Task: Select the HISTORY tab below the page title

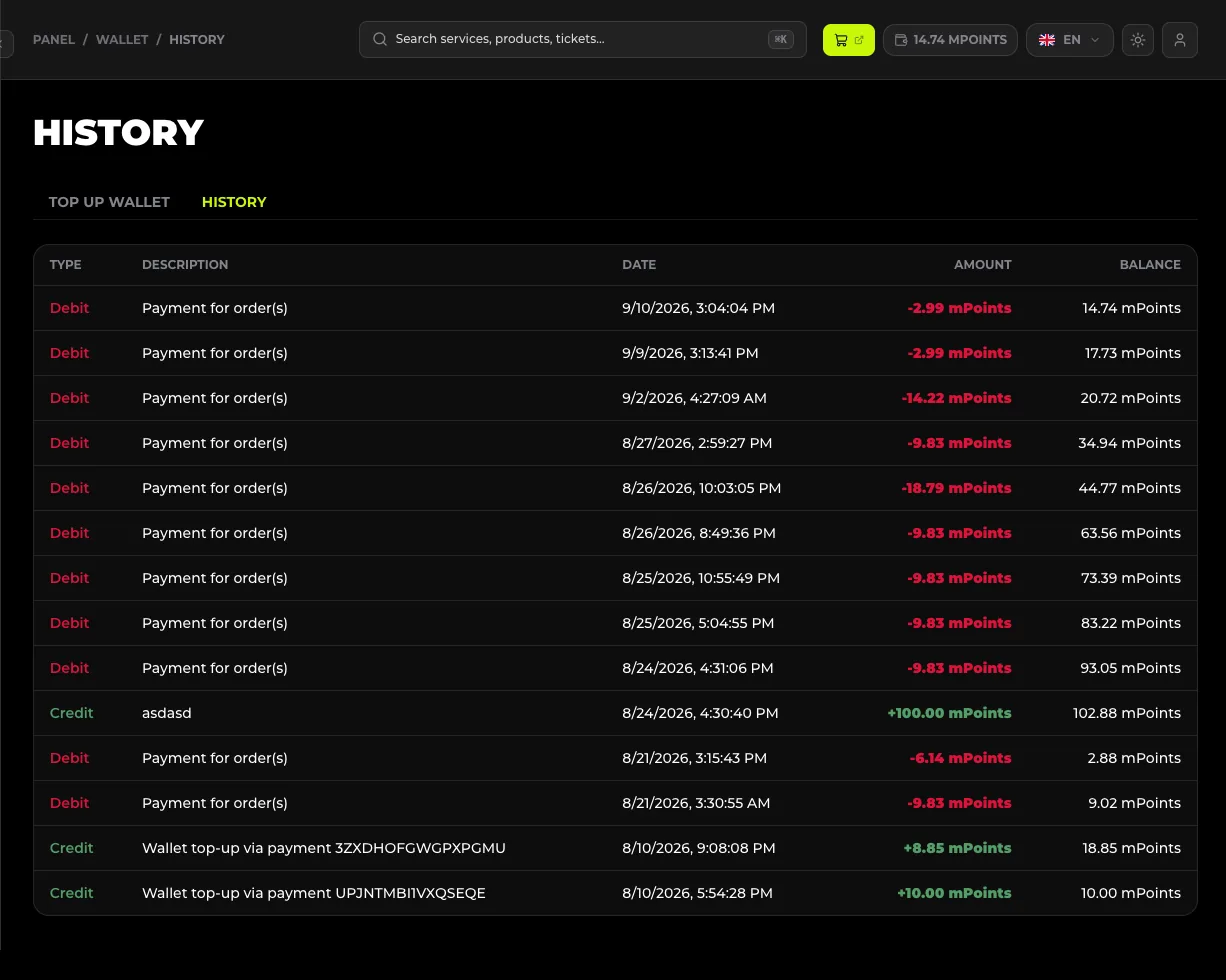Action: coord(234,202)
